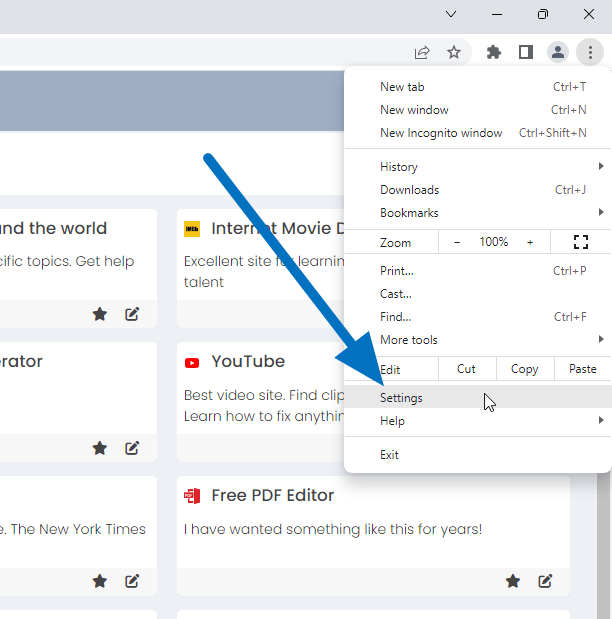
Task: Click the Copy button
Action: pos(525,369)
